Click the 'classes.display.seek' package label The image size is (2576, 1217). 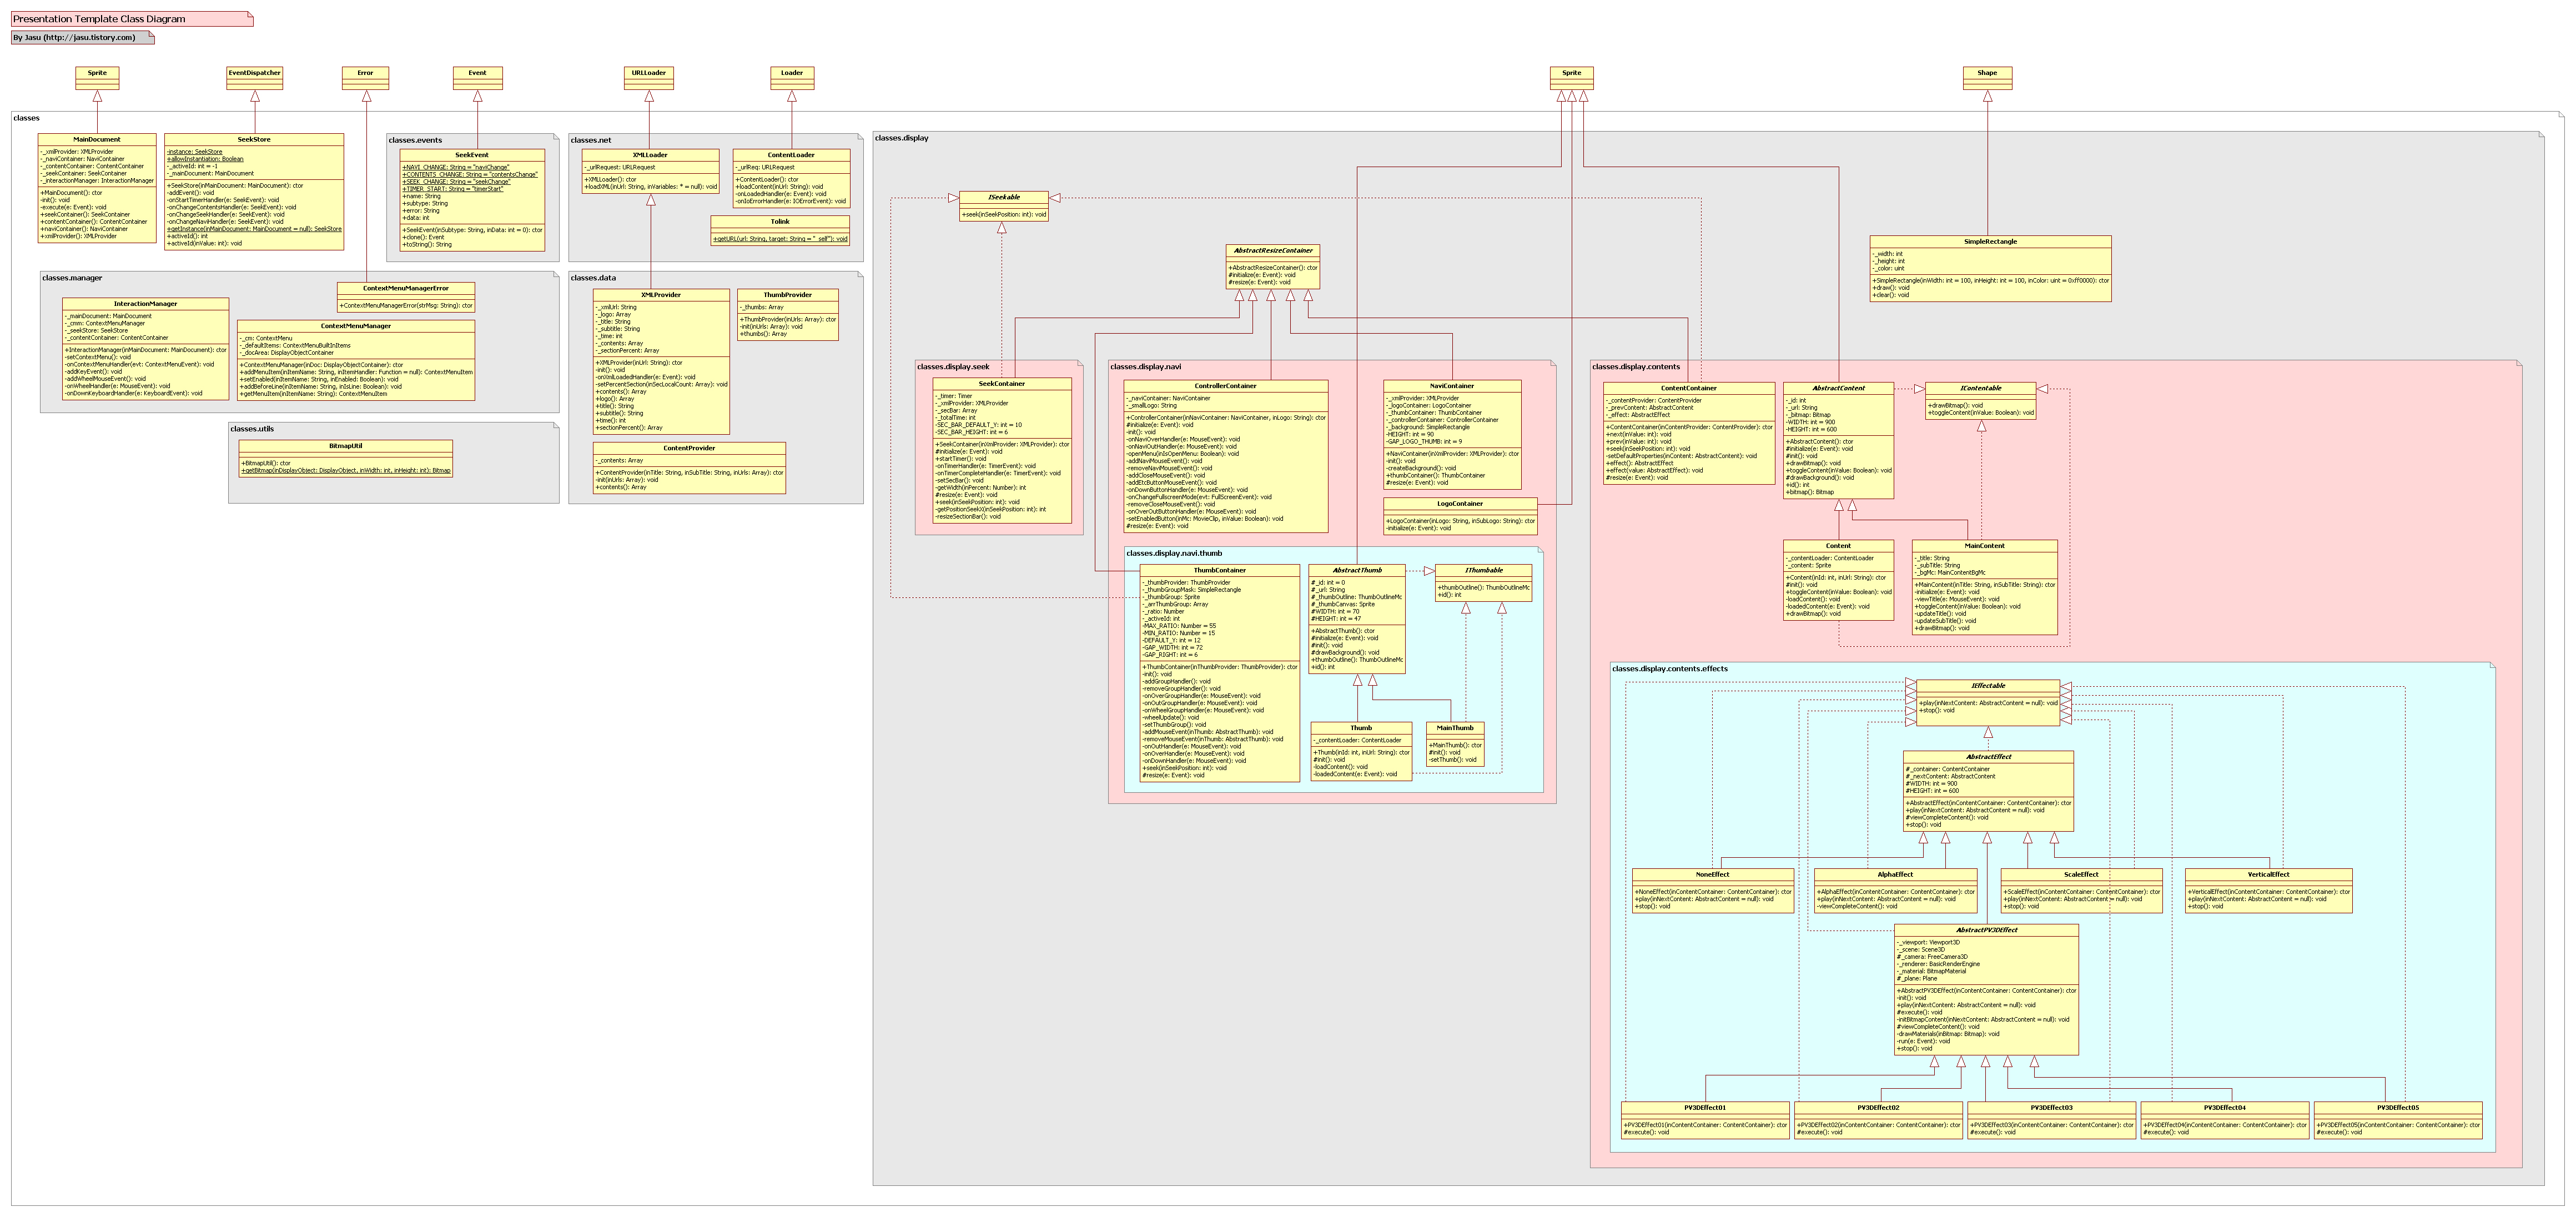click(x=953, y=367)
